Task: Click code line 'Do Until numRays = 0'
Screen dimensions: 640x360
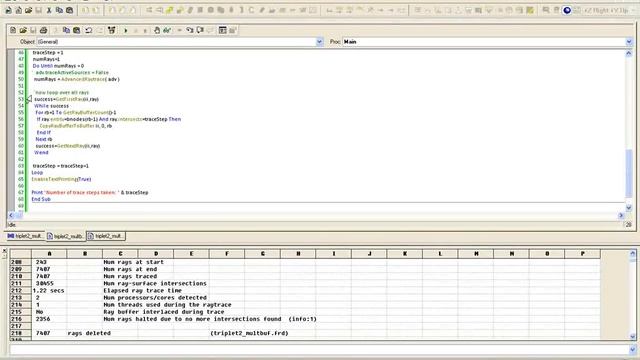Action: [x=58, y=66]
